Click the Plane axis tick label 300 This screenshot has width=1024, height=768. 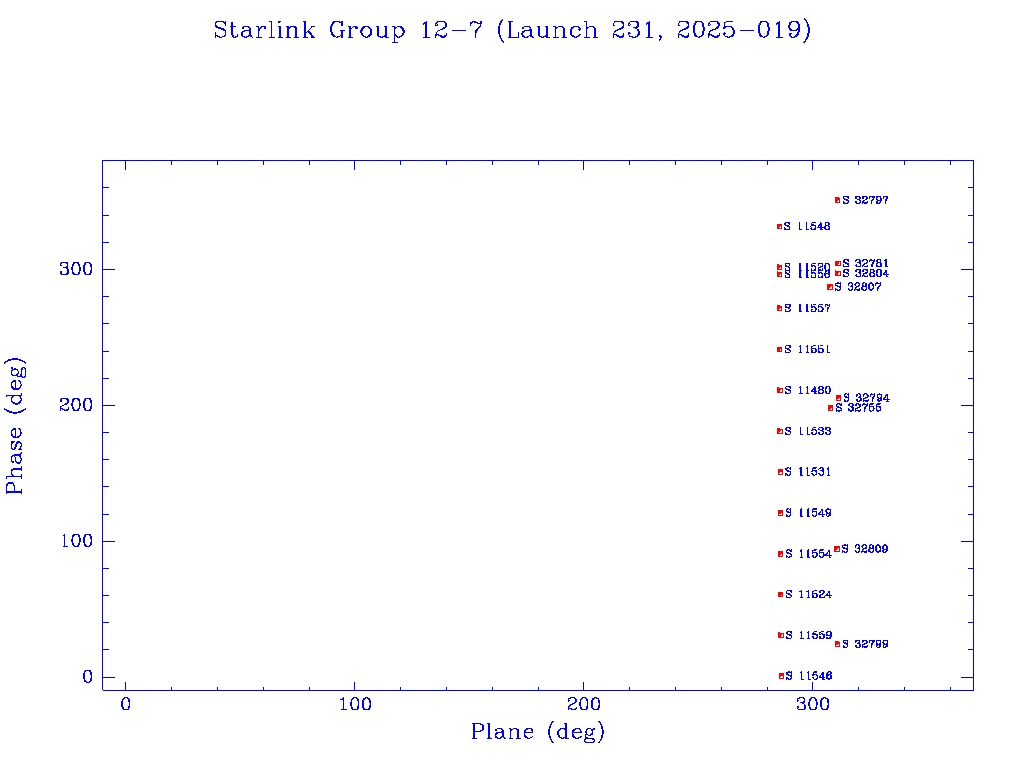(x=812, y=704)
